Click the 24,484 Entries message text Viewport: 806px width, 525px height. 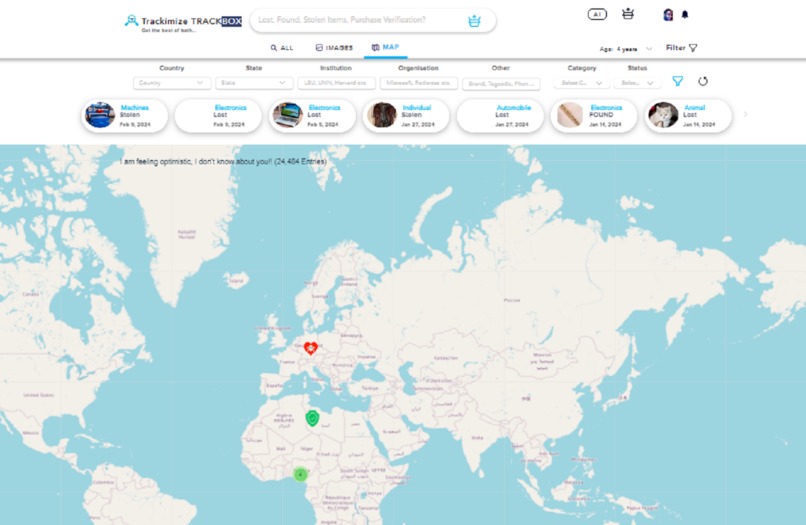pos(223,161)
